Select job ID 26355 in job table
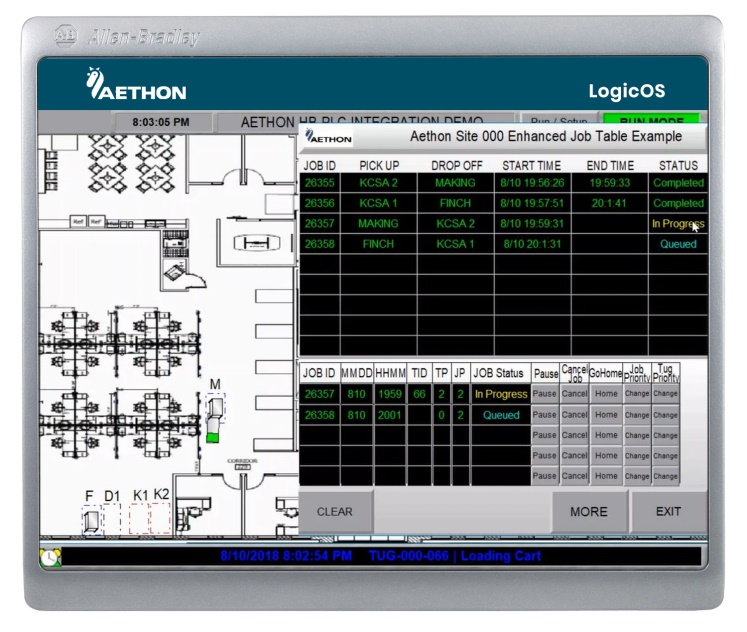The height and width of the screenshot is (632, 747). pyautogui.click(x=320, y=183)
